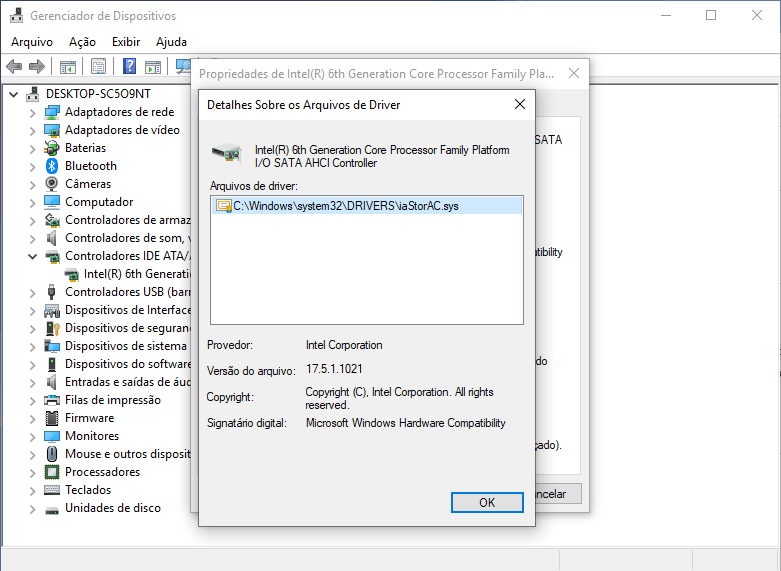Image resolution: width=781 pixels, height=571 pixels.
Task: Expand the Baterias node
Action: coord(32,149)
